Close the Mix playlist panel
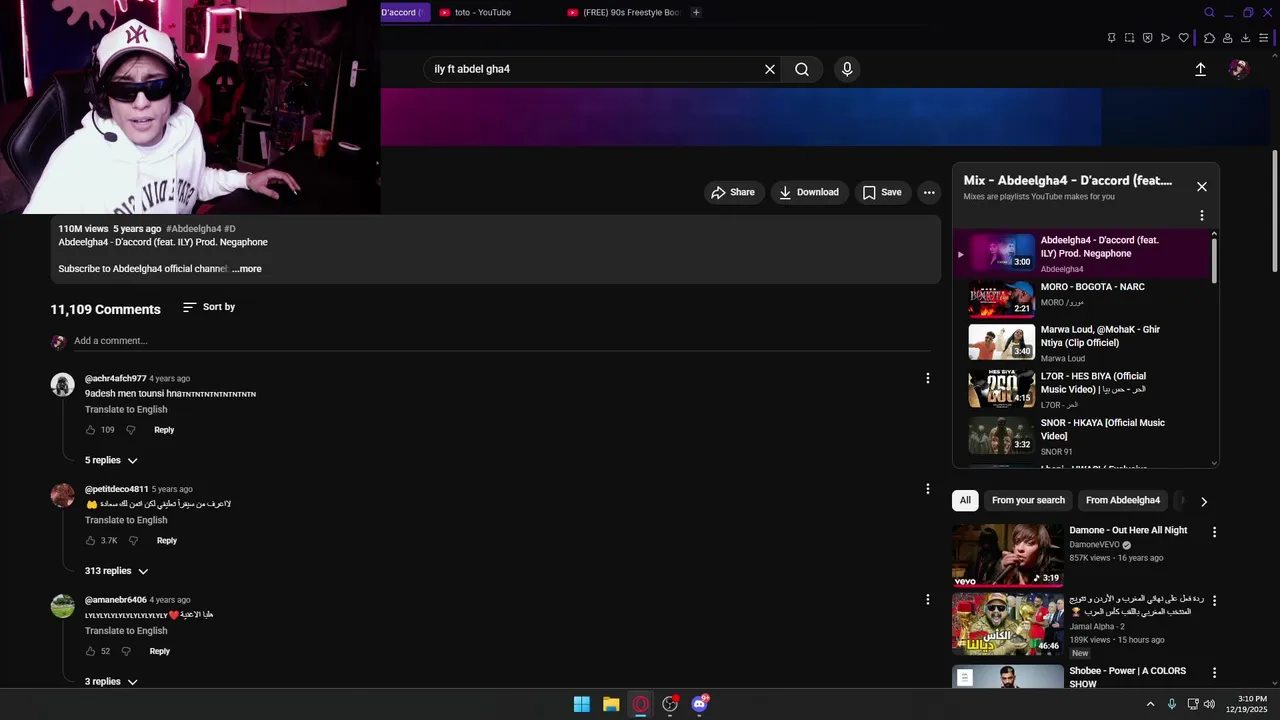 (x=1202, y=187)
